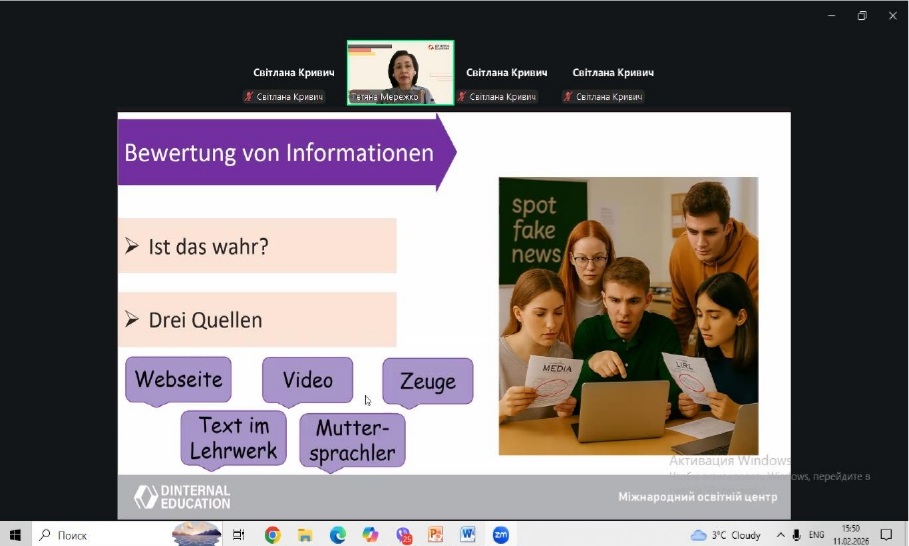Open PowerPoint in the taskbar
The image size is (909, 546).
[435, 535]
